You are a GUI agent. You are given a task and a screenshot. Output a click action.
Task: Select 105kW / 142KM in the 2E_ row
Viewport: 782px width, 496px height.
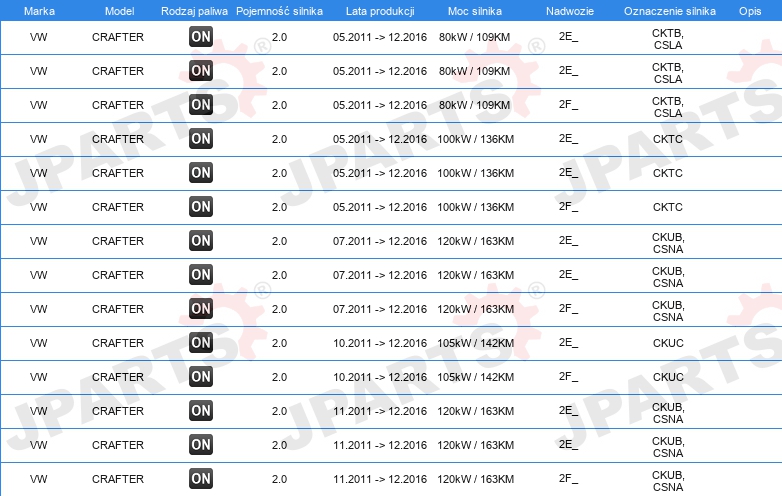[475, 343]
